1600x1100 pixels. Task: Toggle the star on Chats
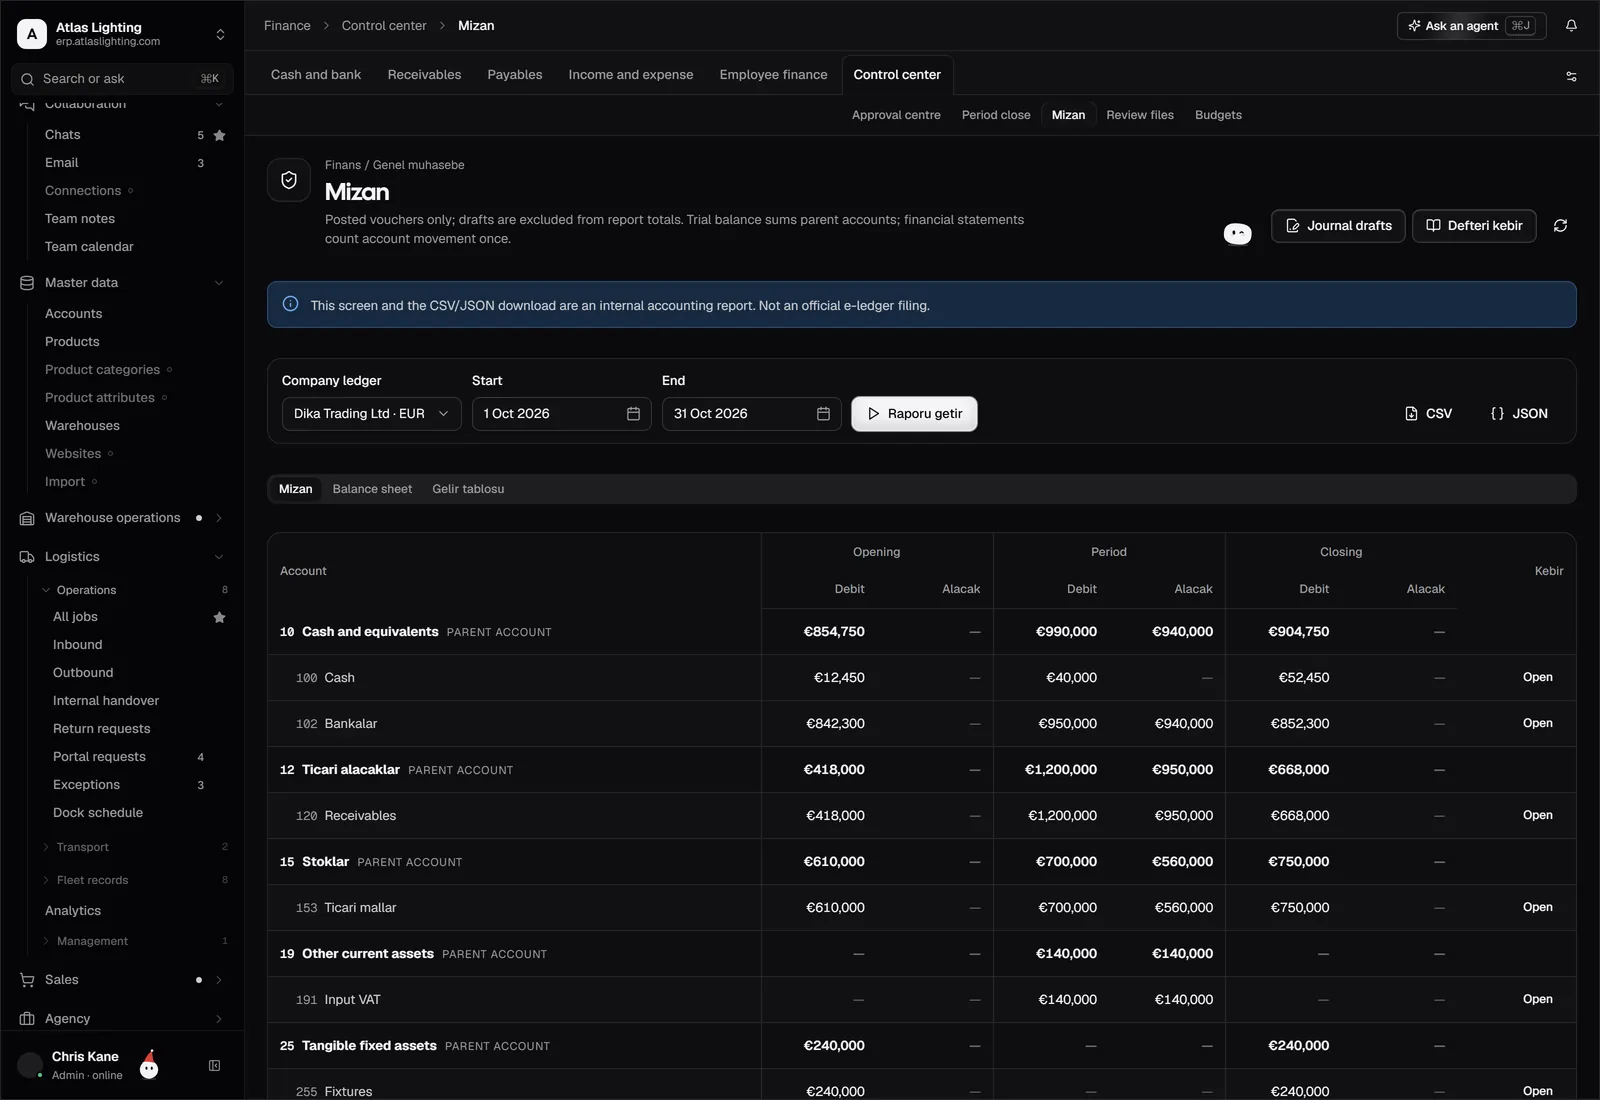[220, 135]
